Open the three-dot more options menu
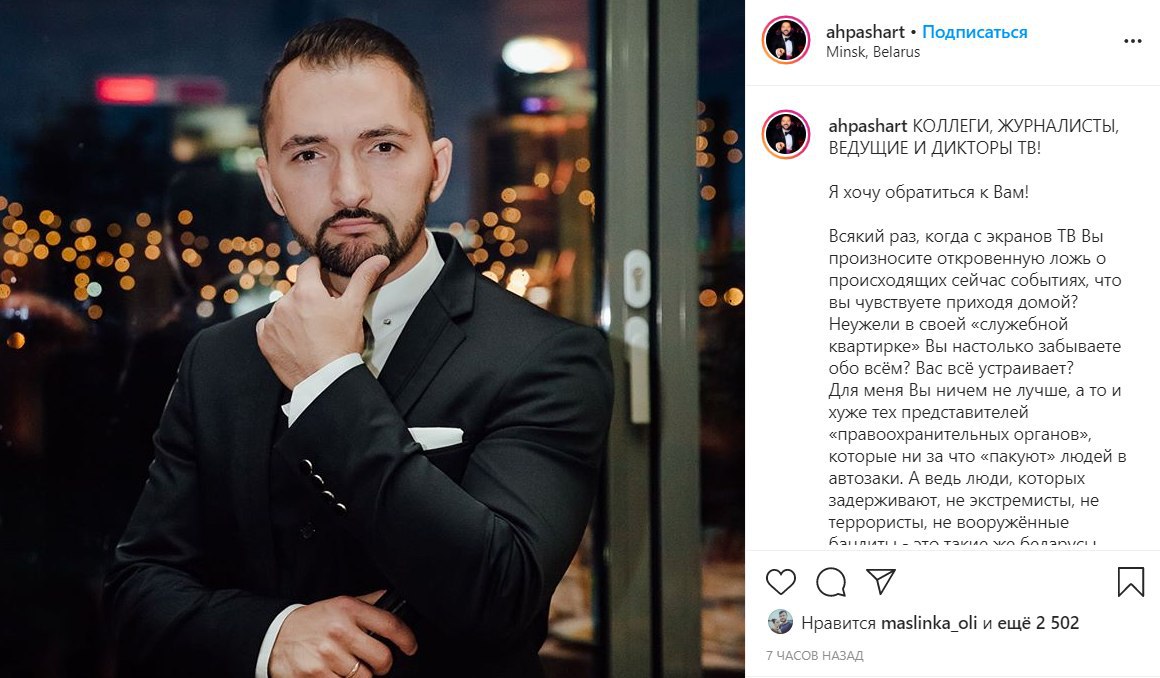 (1133, 41)
